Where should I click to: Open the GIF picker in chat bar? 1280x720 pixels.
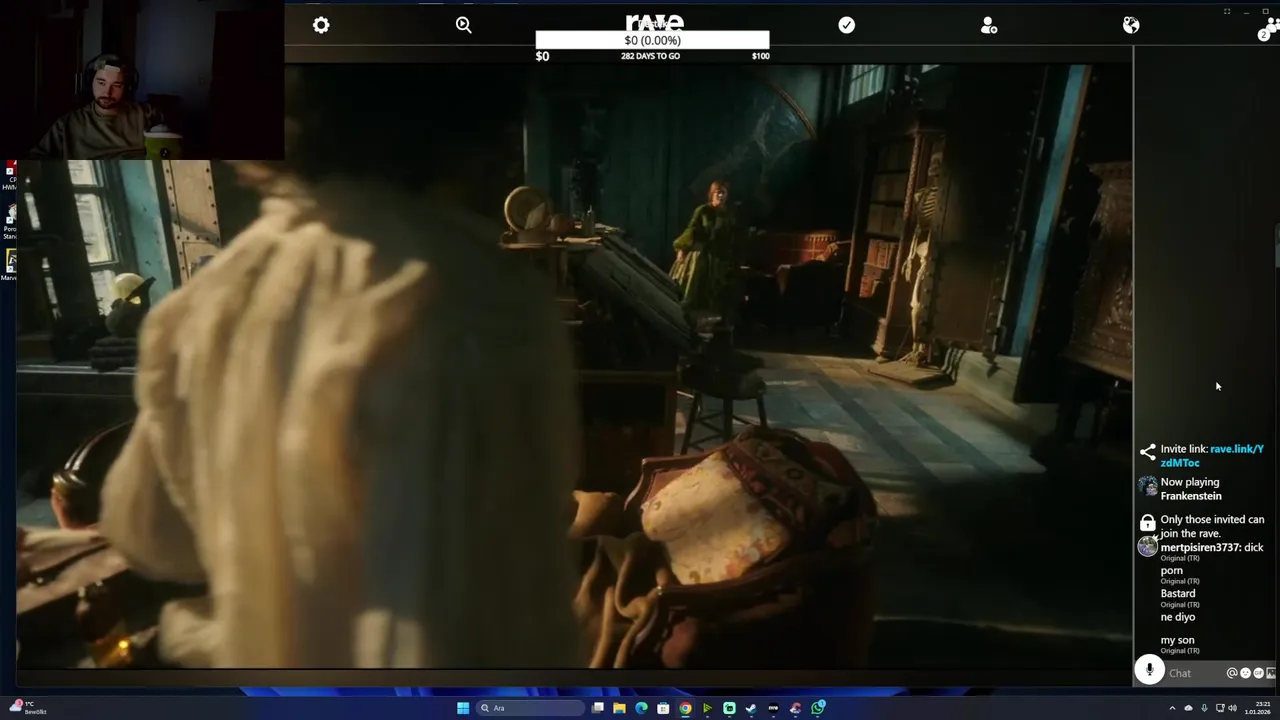[1258, 673]
